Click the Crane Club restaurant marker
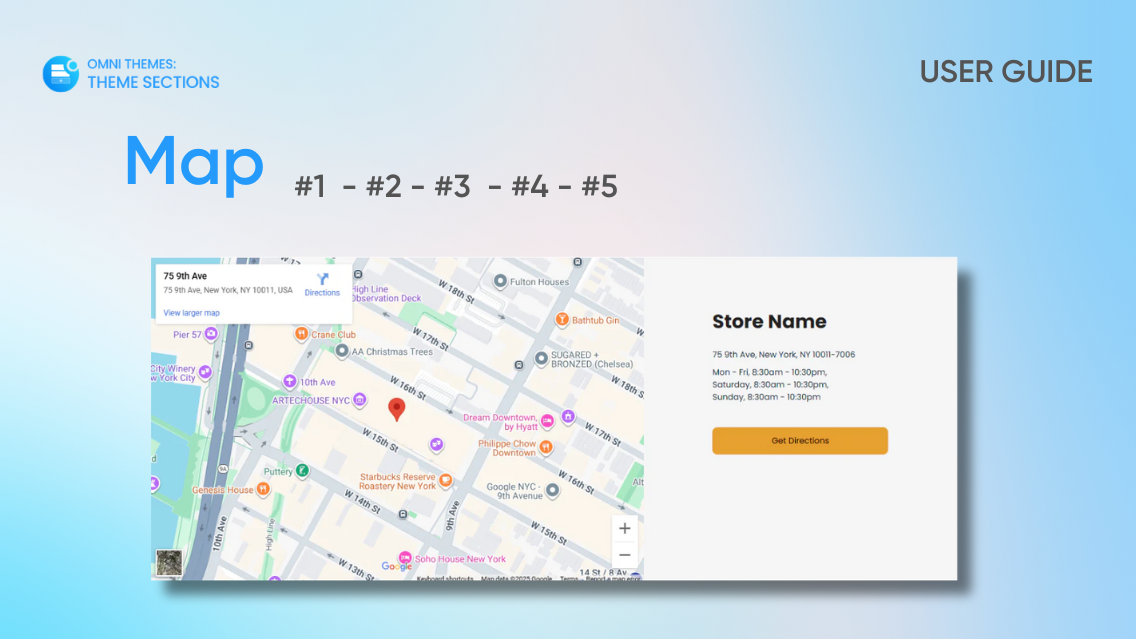Screen dimensions: 1136x639 click(301, 334)
